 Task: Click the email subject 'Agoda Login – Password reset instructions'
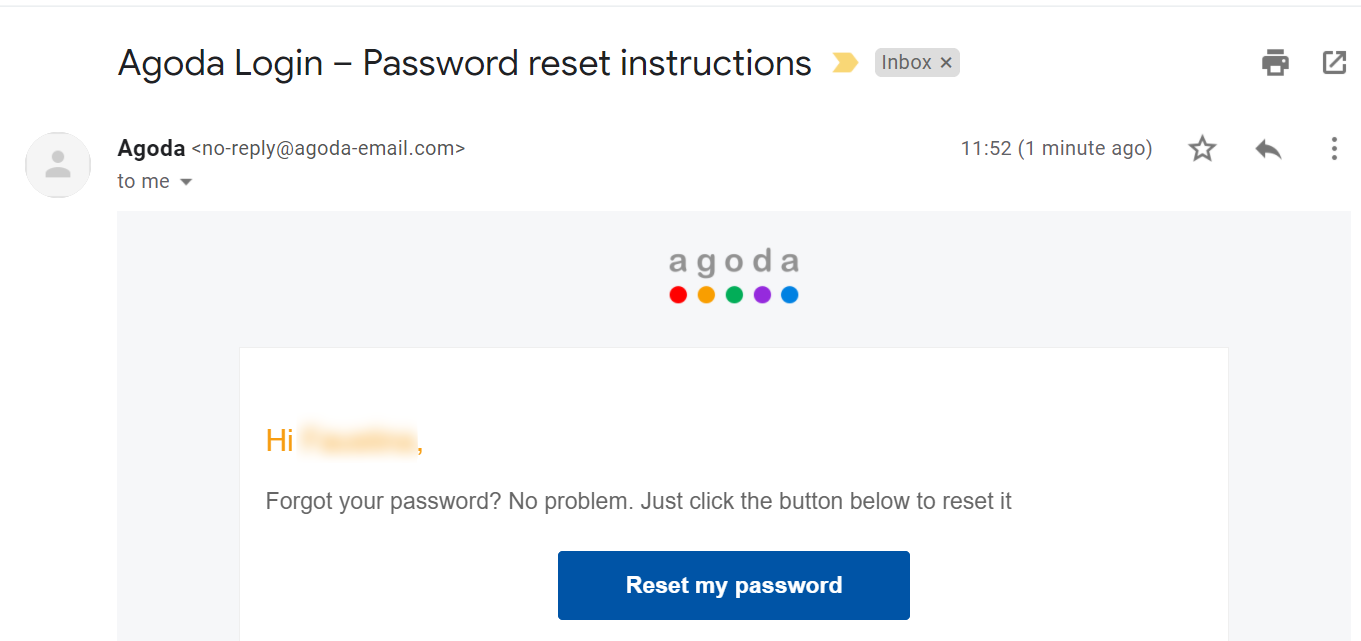[465, 63]
